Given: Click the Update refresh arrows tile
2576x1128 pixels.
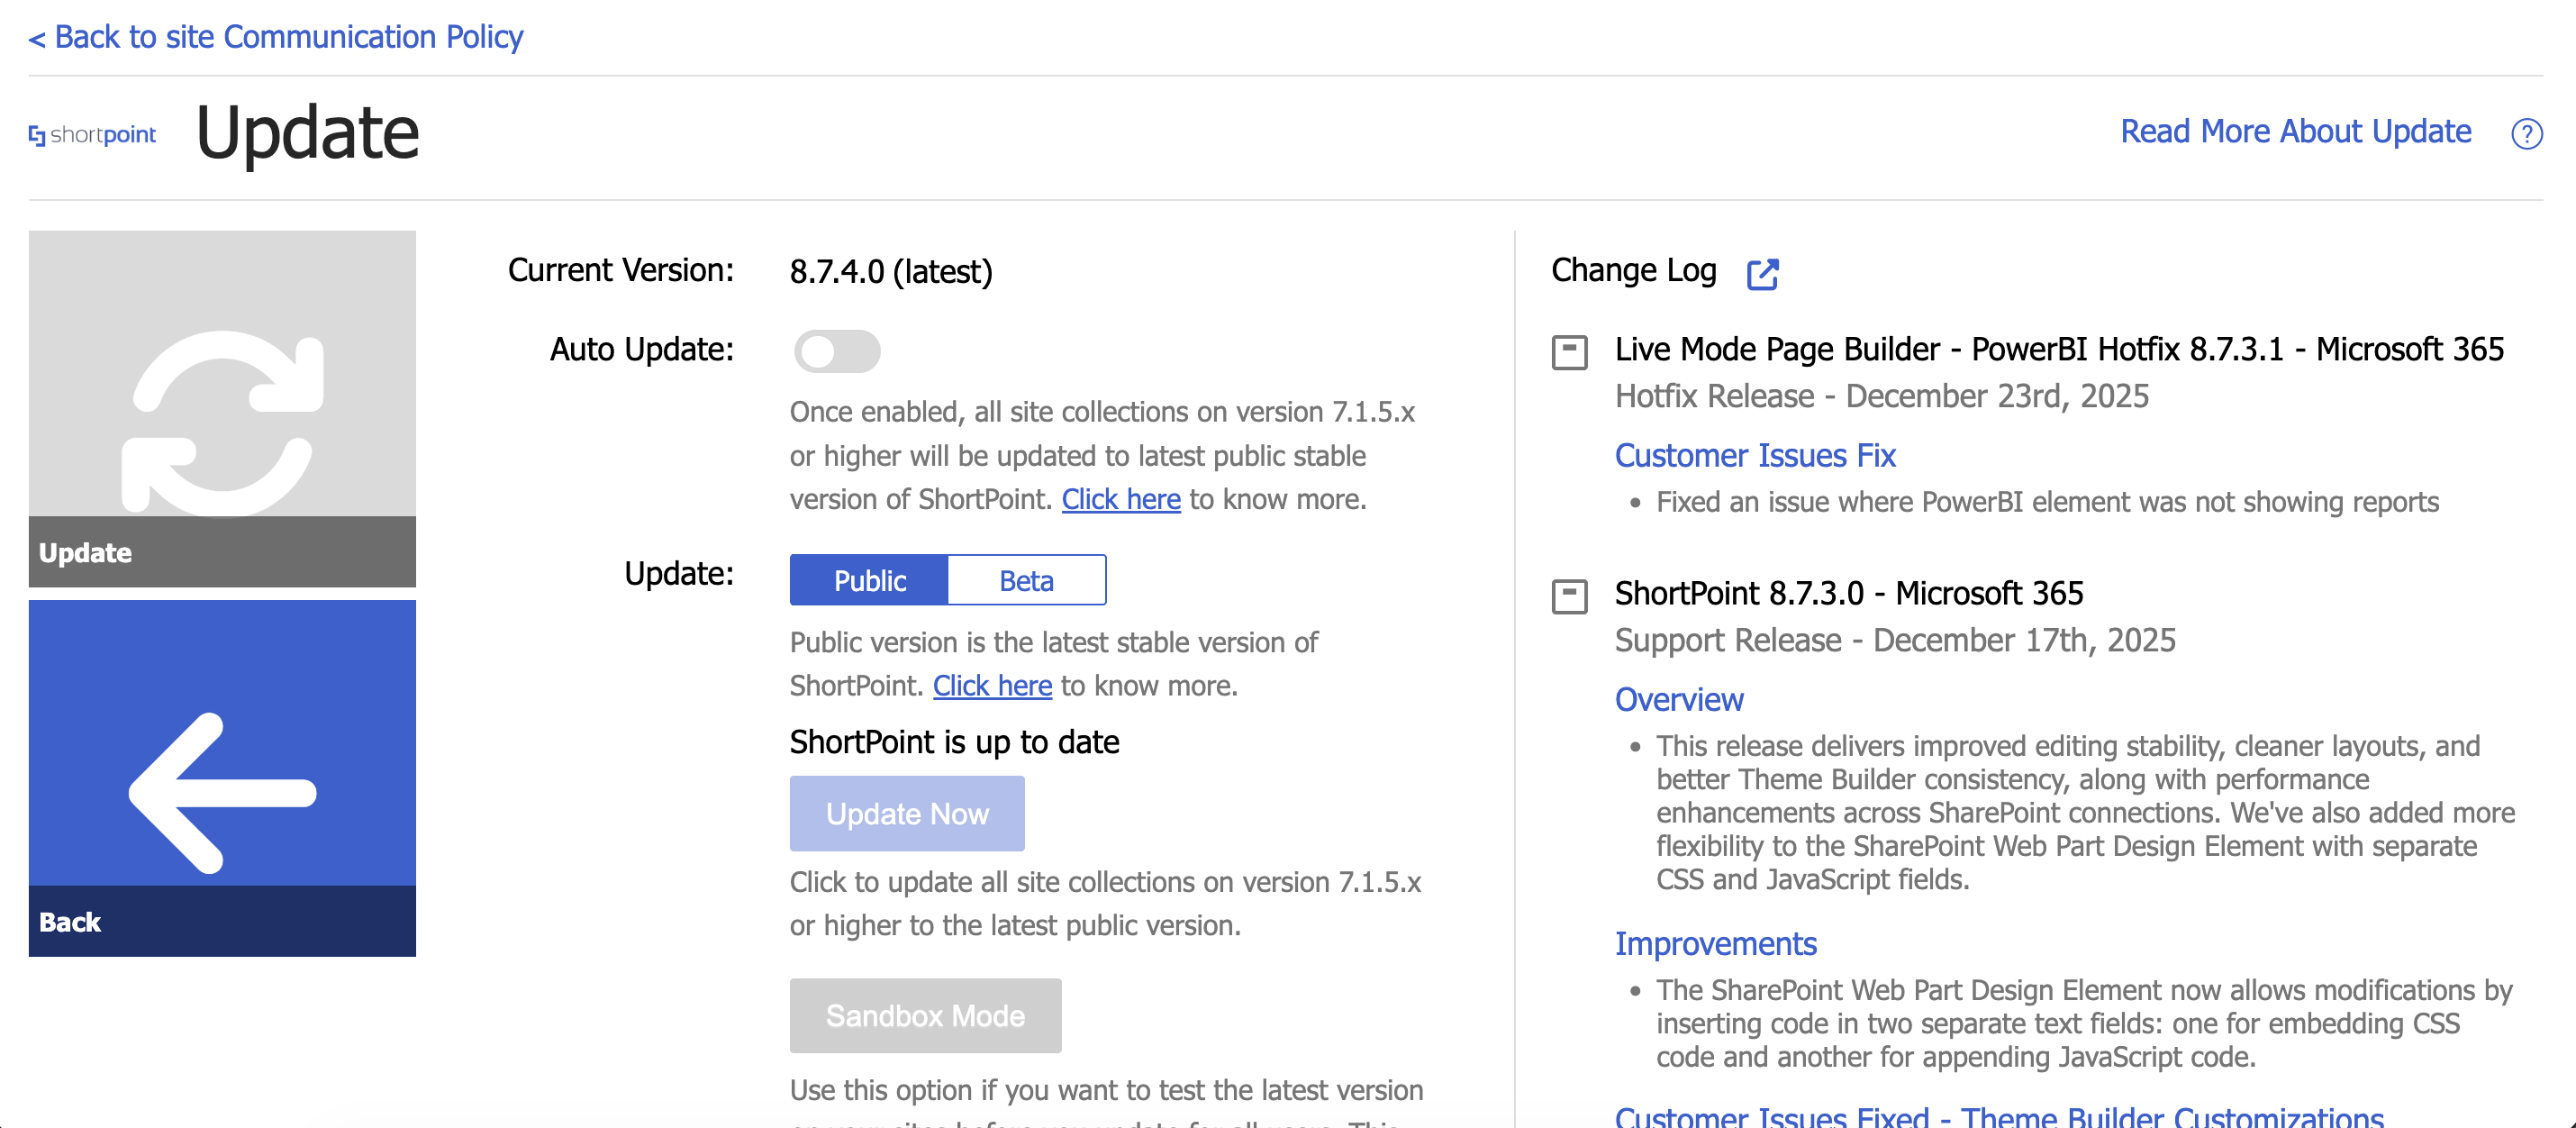Looking at the screenshot, I should (x=222, y=408).
